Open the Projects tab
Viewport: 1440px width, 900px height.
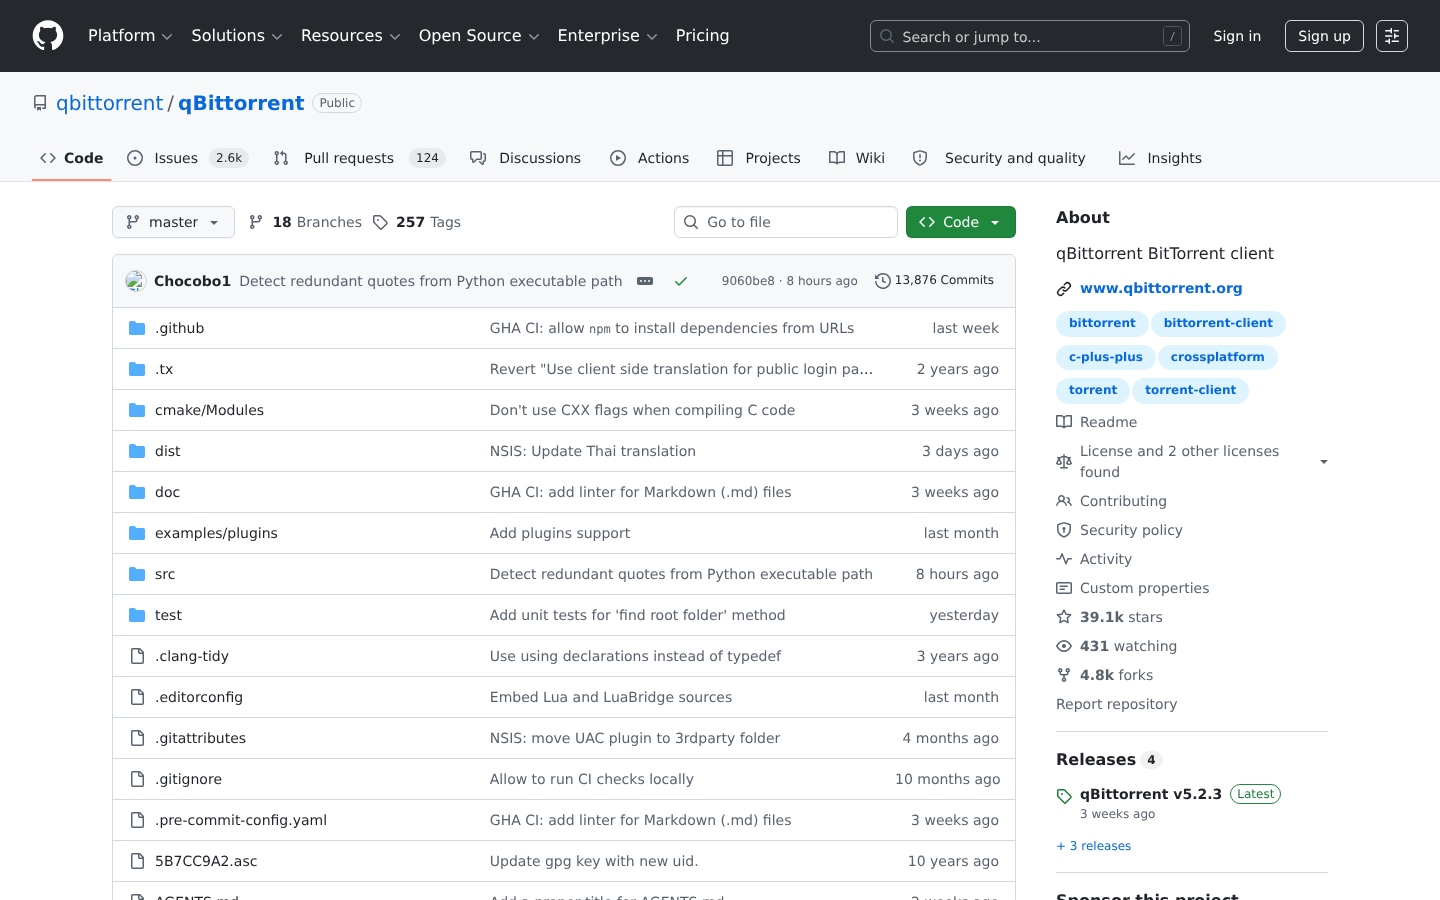pos(759,158)
